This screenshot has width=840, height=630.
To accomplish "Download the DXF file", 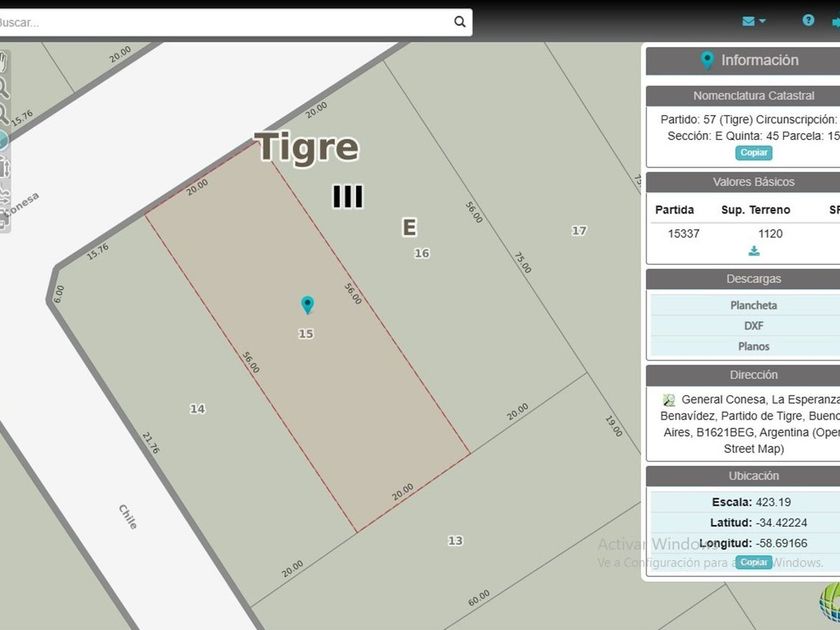I will 753,326.
